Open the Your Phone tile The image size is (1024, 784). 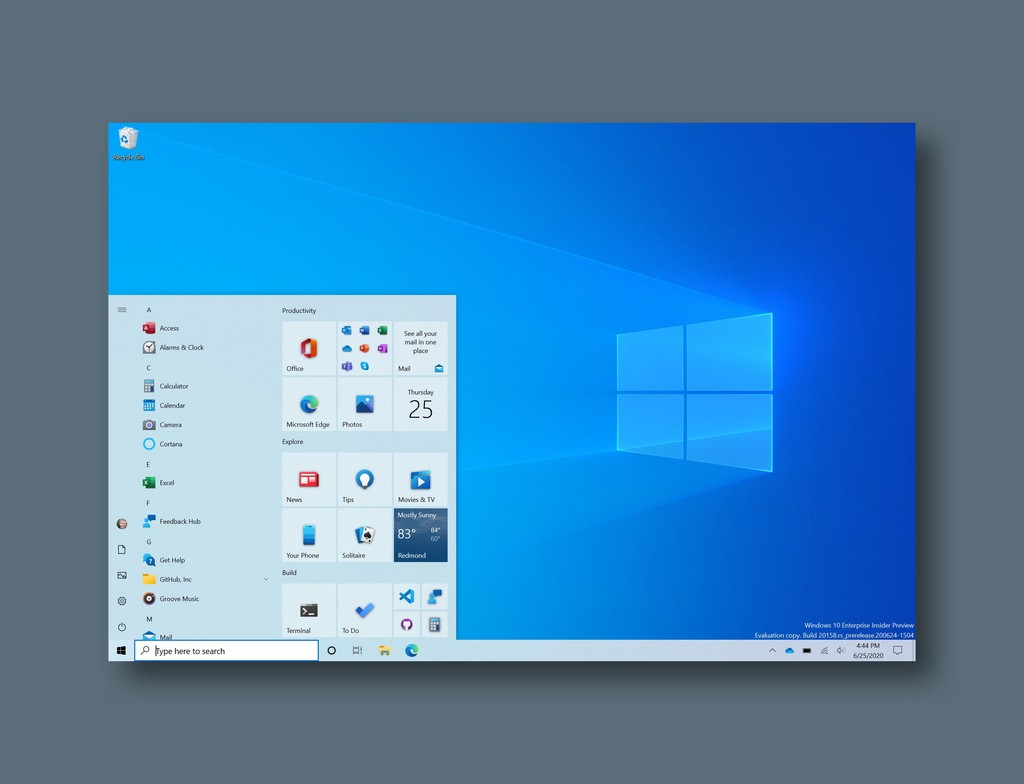coord(307,535)
